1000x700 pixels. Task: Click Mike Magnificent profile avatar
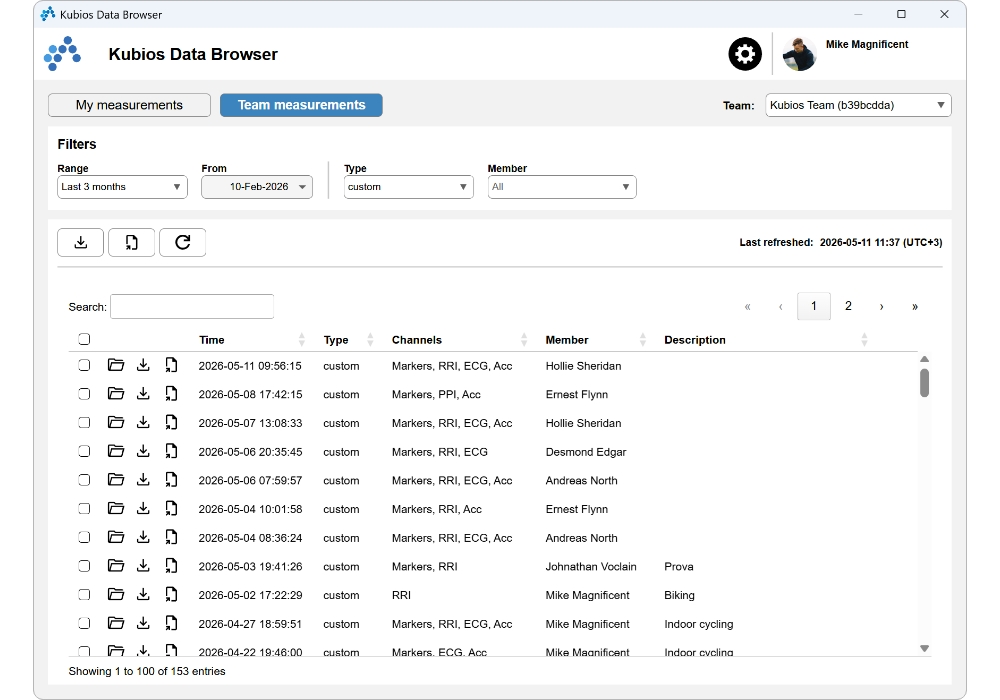coord(799,54)
